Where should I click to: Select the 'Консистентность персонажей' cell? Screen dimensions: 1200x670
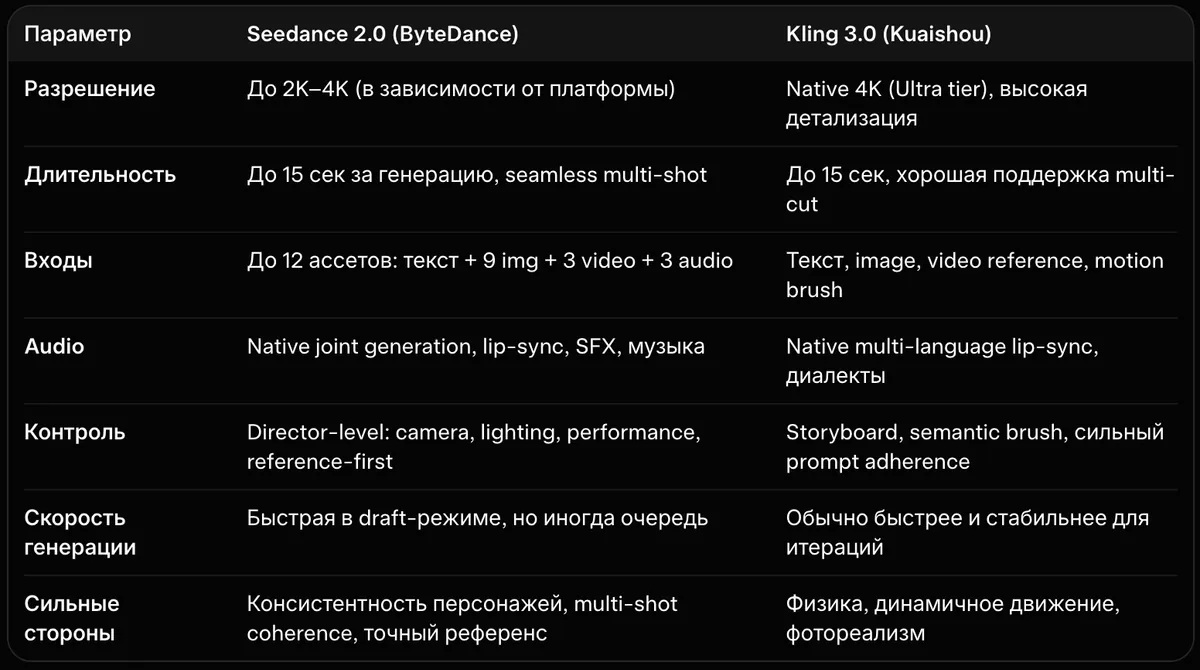tap(462, 619)
